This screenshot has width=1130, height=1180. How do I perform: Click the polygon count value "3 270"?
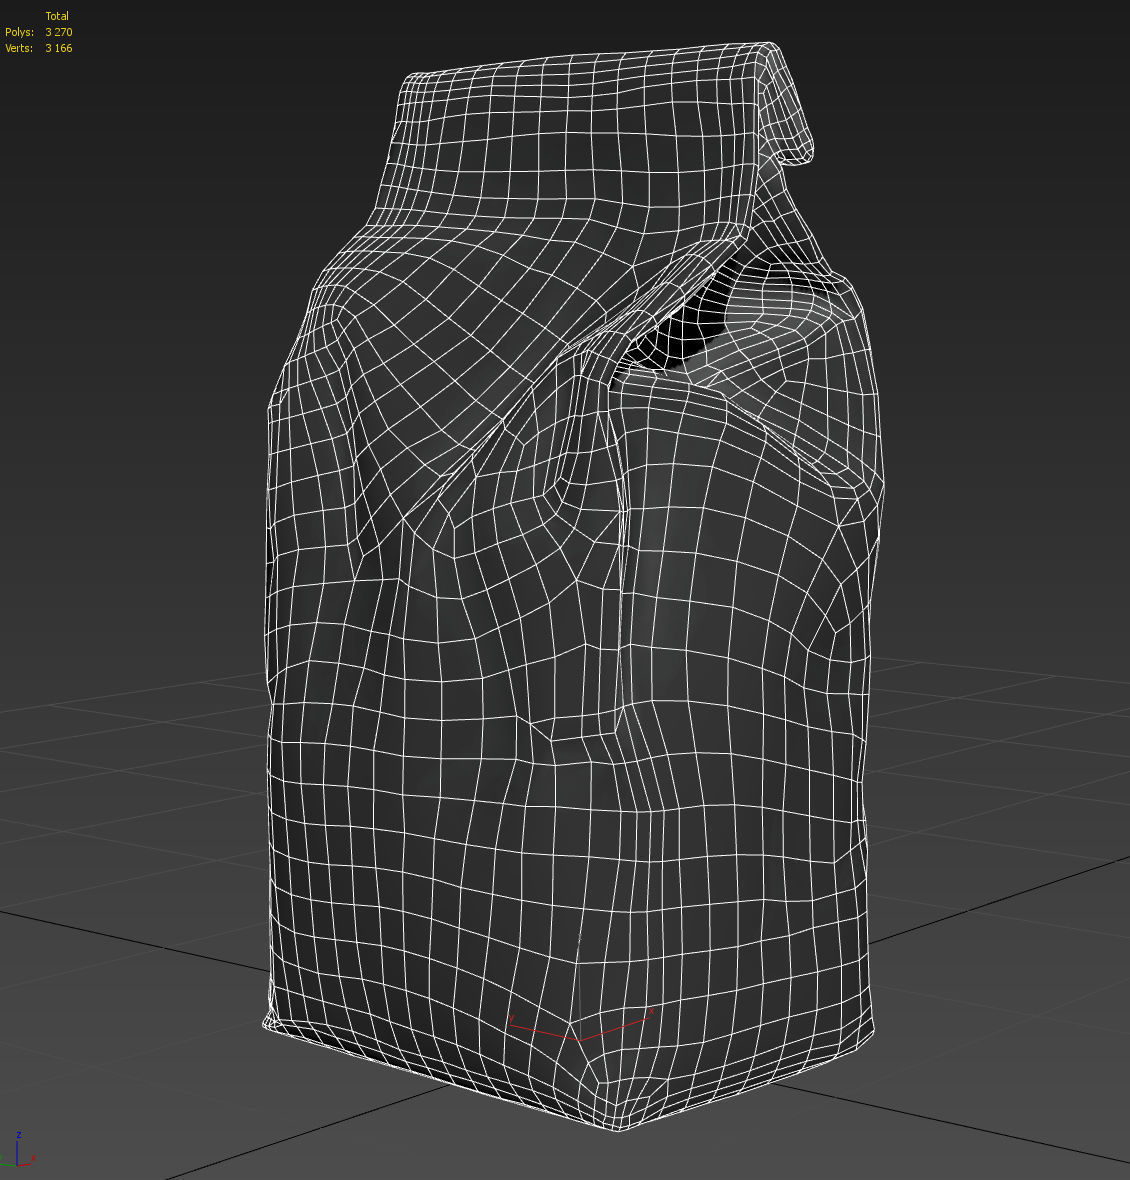[59, 32]
